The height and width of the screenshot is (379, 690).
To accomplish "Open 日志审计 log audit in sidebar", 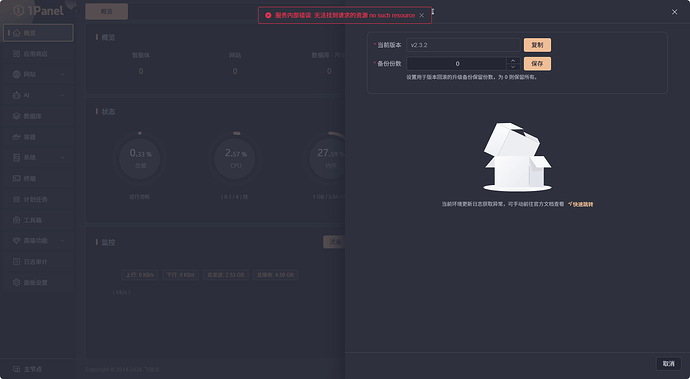I will click(x=38, y=261).
